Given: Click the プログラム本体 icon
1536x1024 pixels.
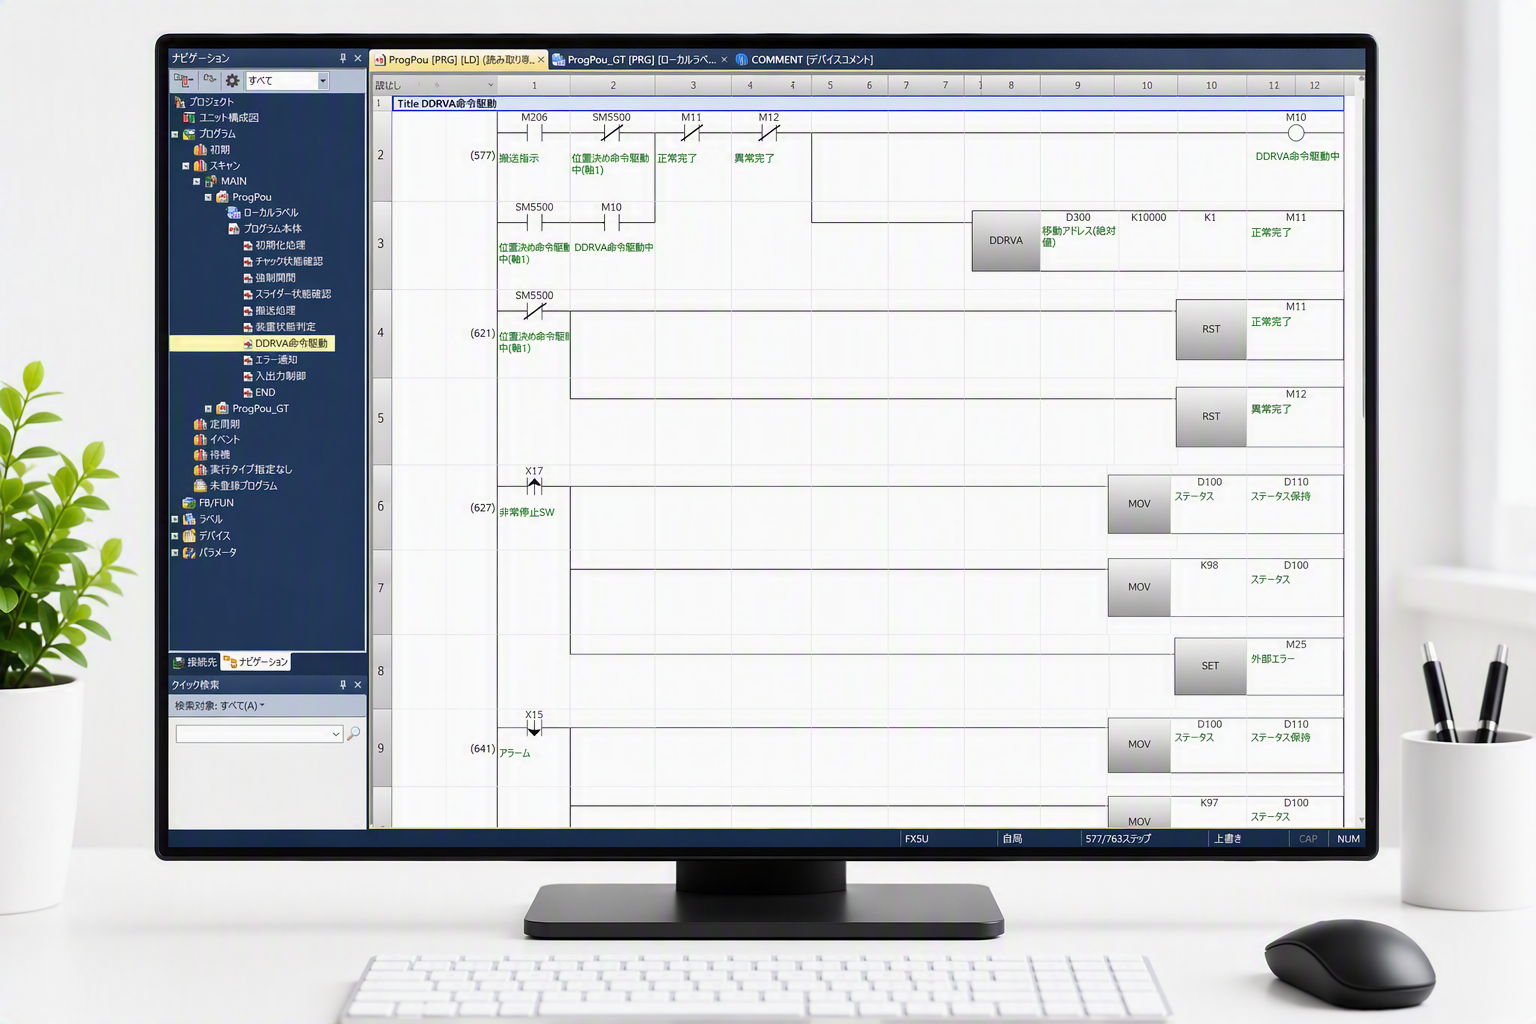Looking at the screenshot, I should [234, 229].
